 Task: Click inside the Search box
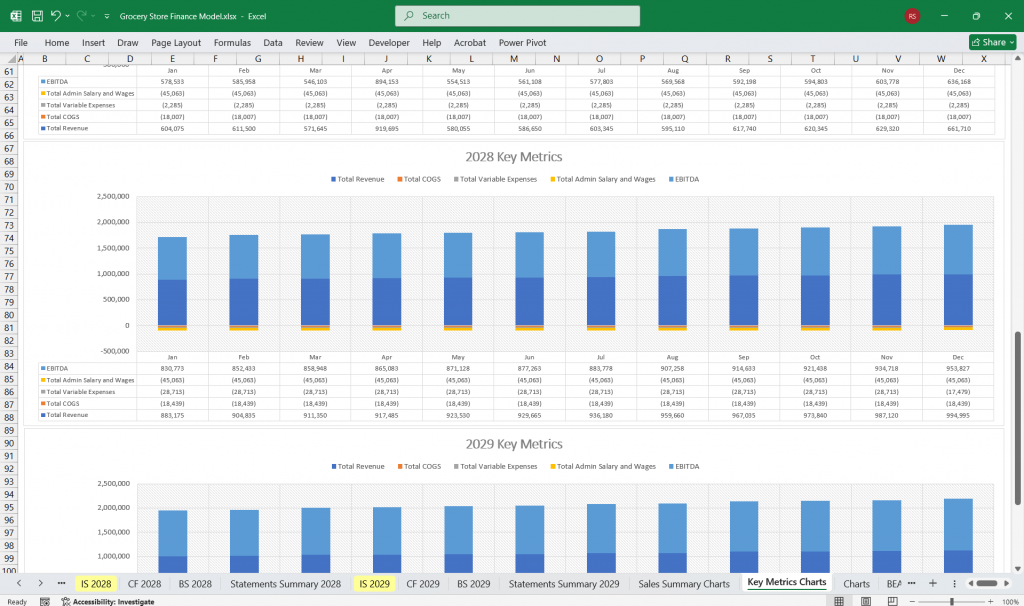tap(516, 15)
